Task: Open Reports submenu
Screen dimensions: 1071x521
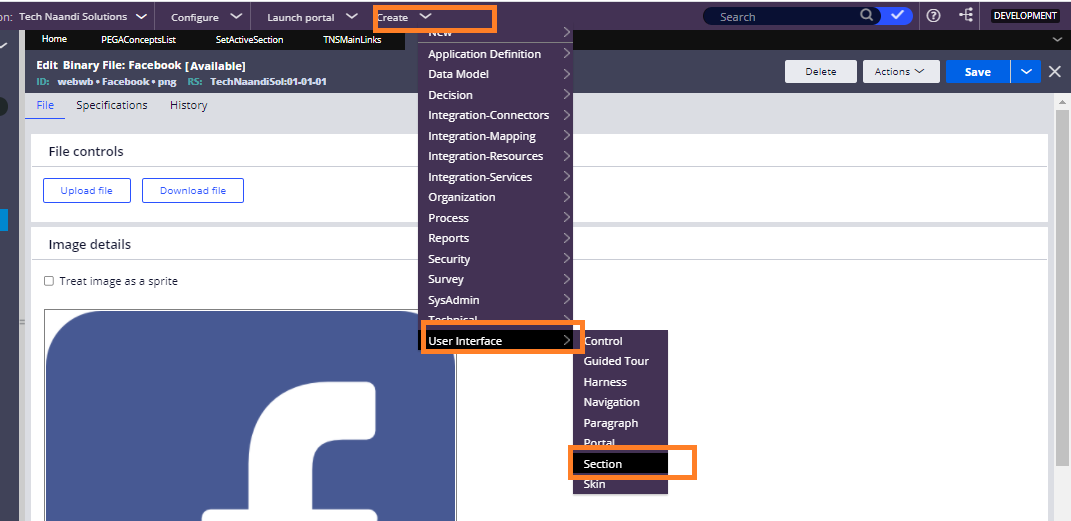Action: tap(495, 238)
